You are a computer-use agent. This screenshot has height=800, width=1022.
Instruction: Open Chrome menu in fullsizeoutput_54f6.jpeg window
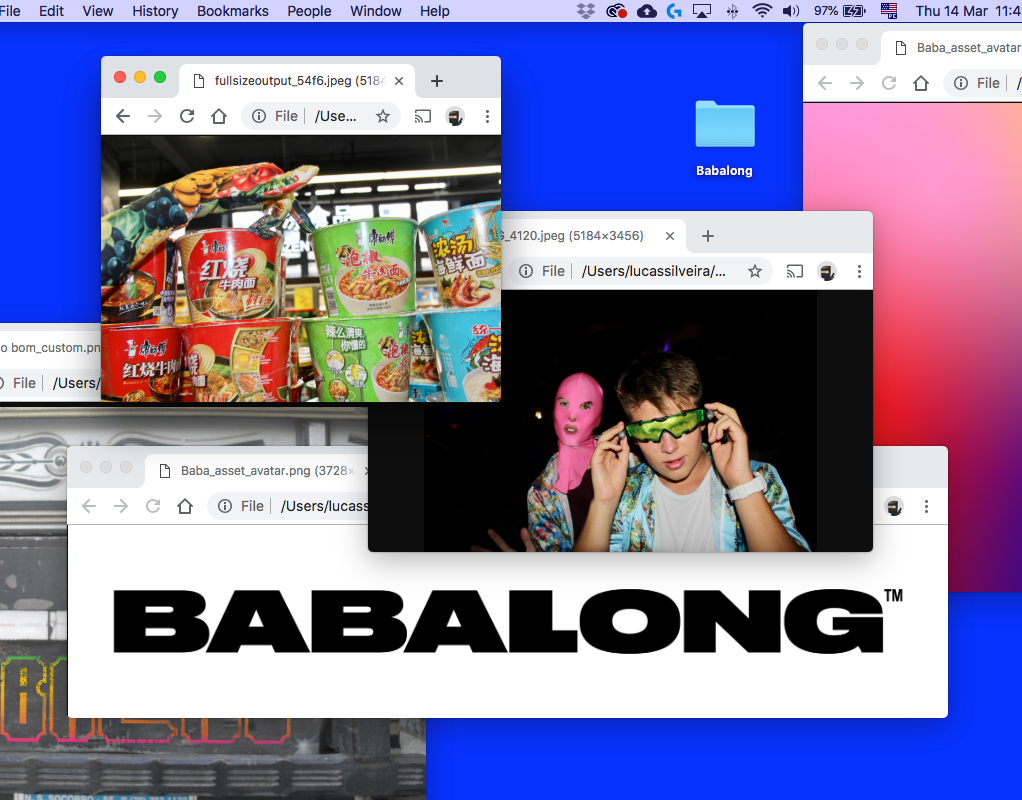tap(487, 117)
